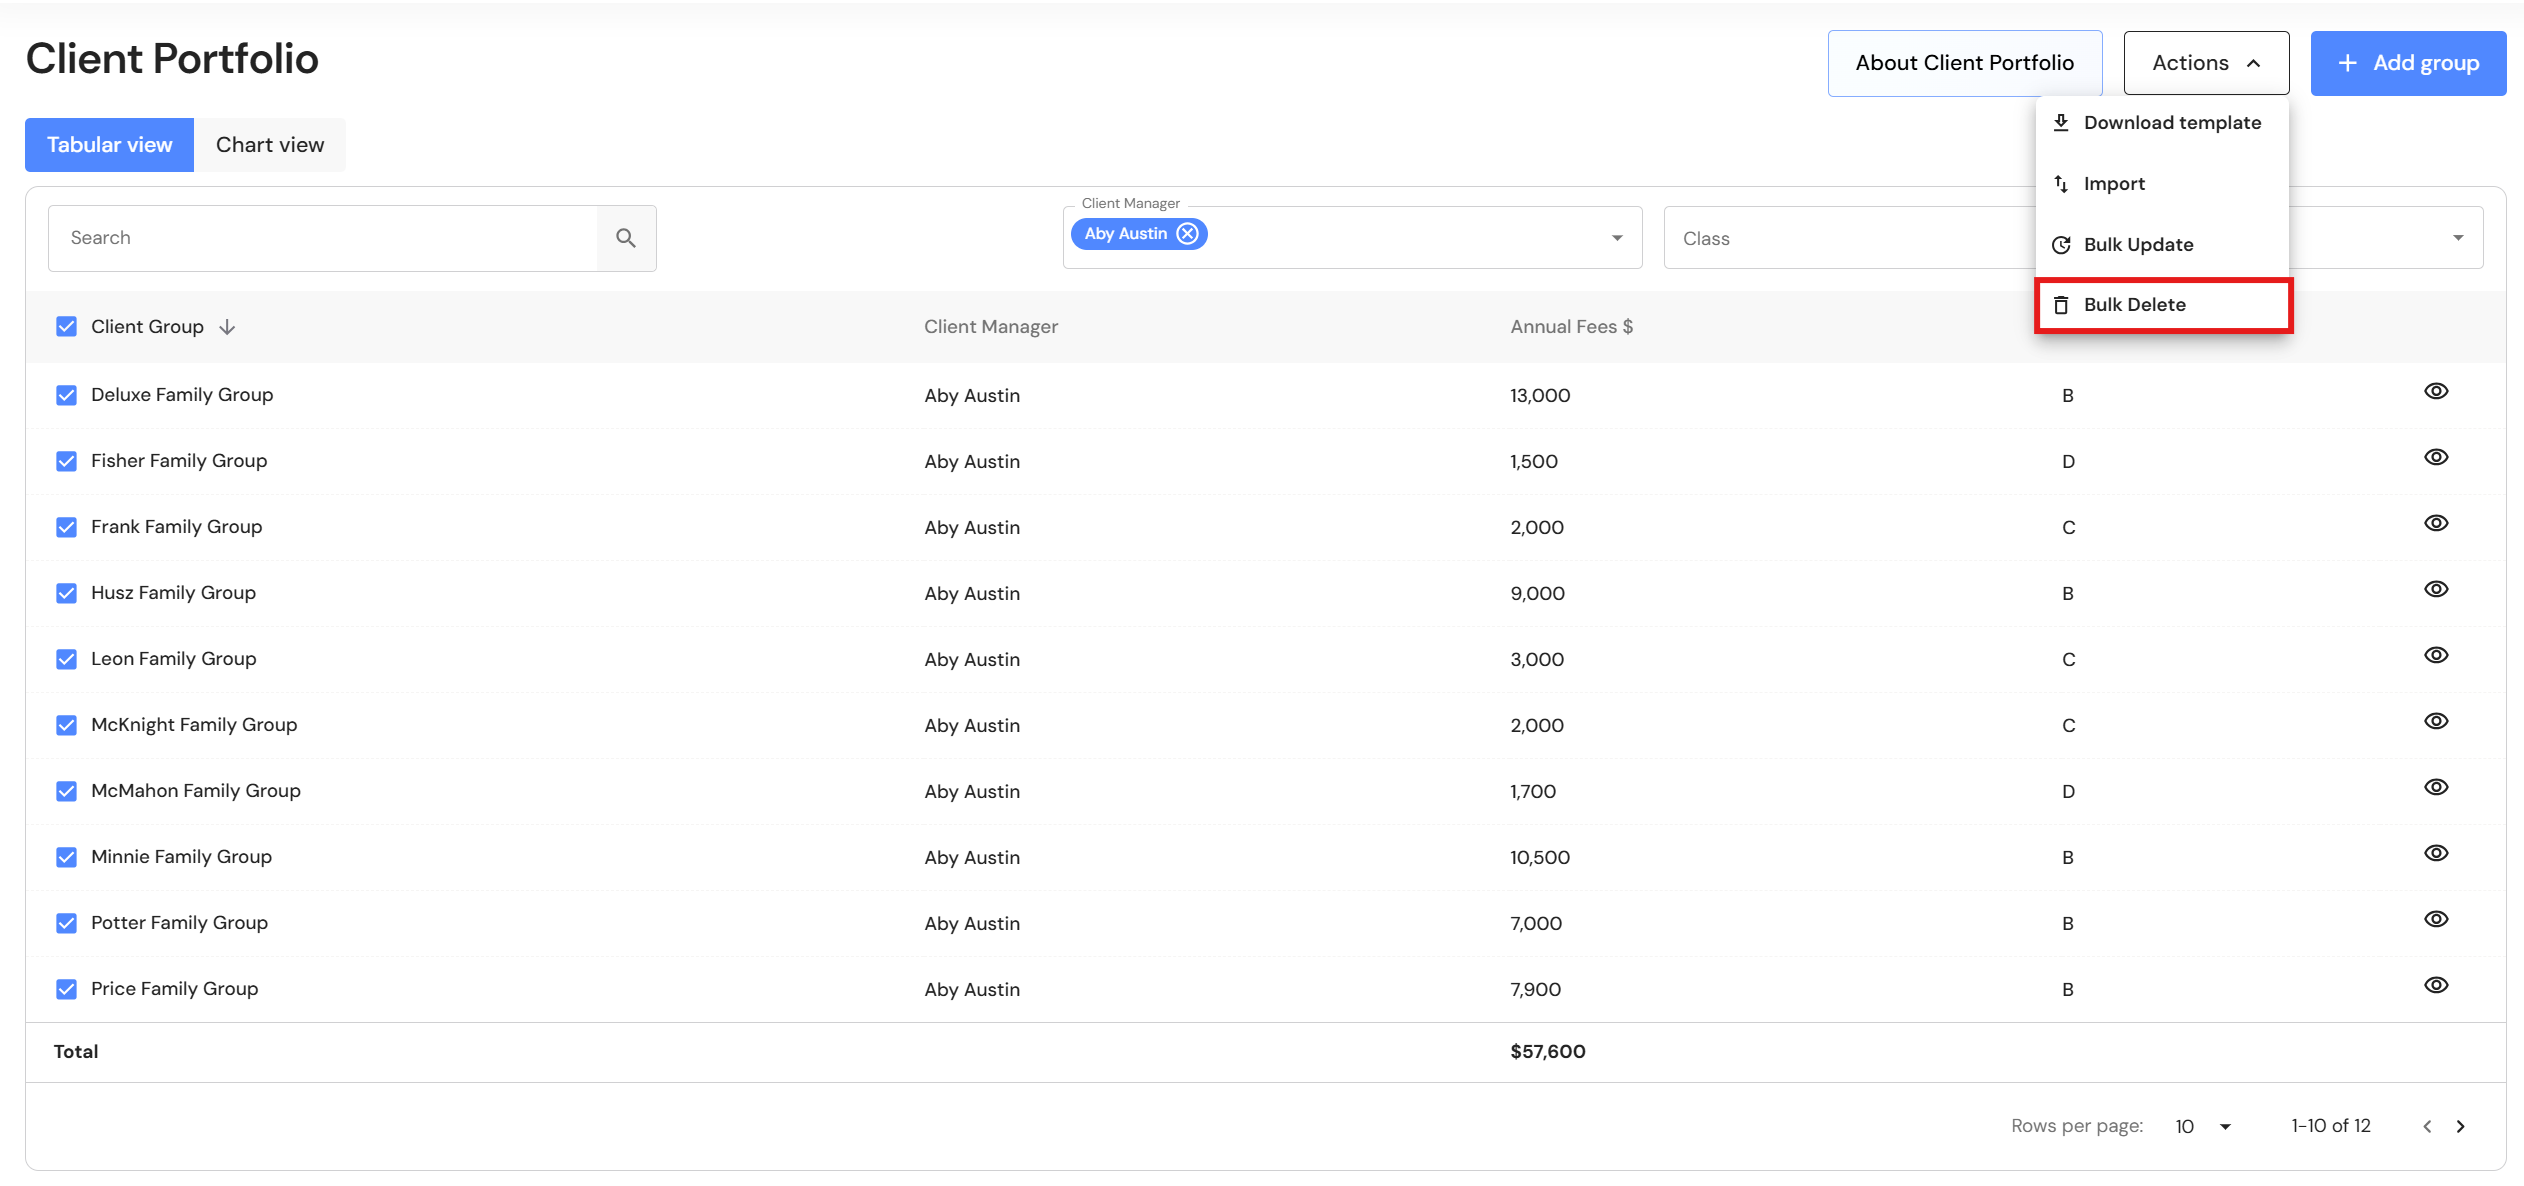Click into the Search input field
This screenshot has height=1186, width=2524.
pyautogui.click(x=322, y=238)
